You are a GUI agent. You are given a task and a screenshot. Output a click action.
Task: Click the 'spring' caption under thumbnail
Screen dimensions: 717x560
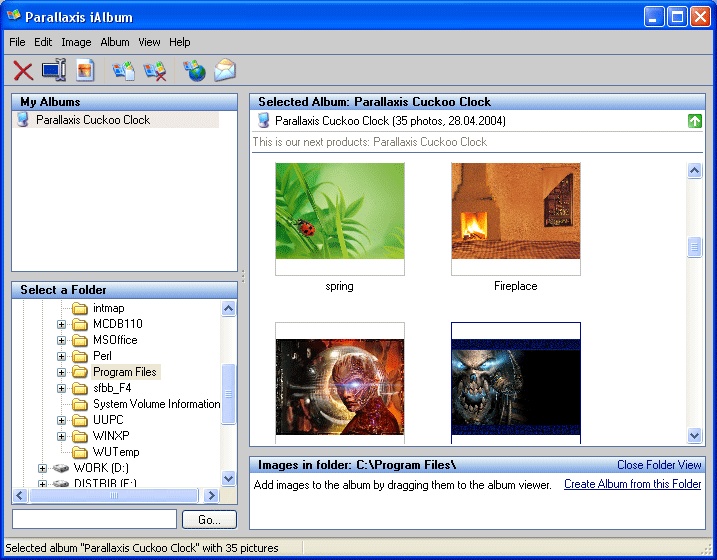339,287
